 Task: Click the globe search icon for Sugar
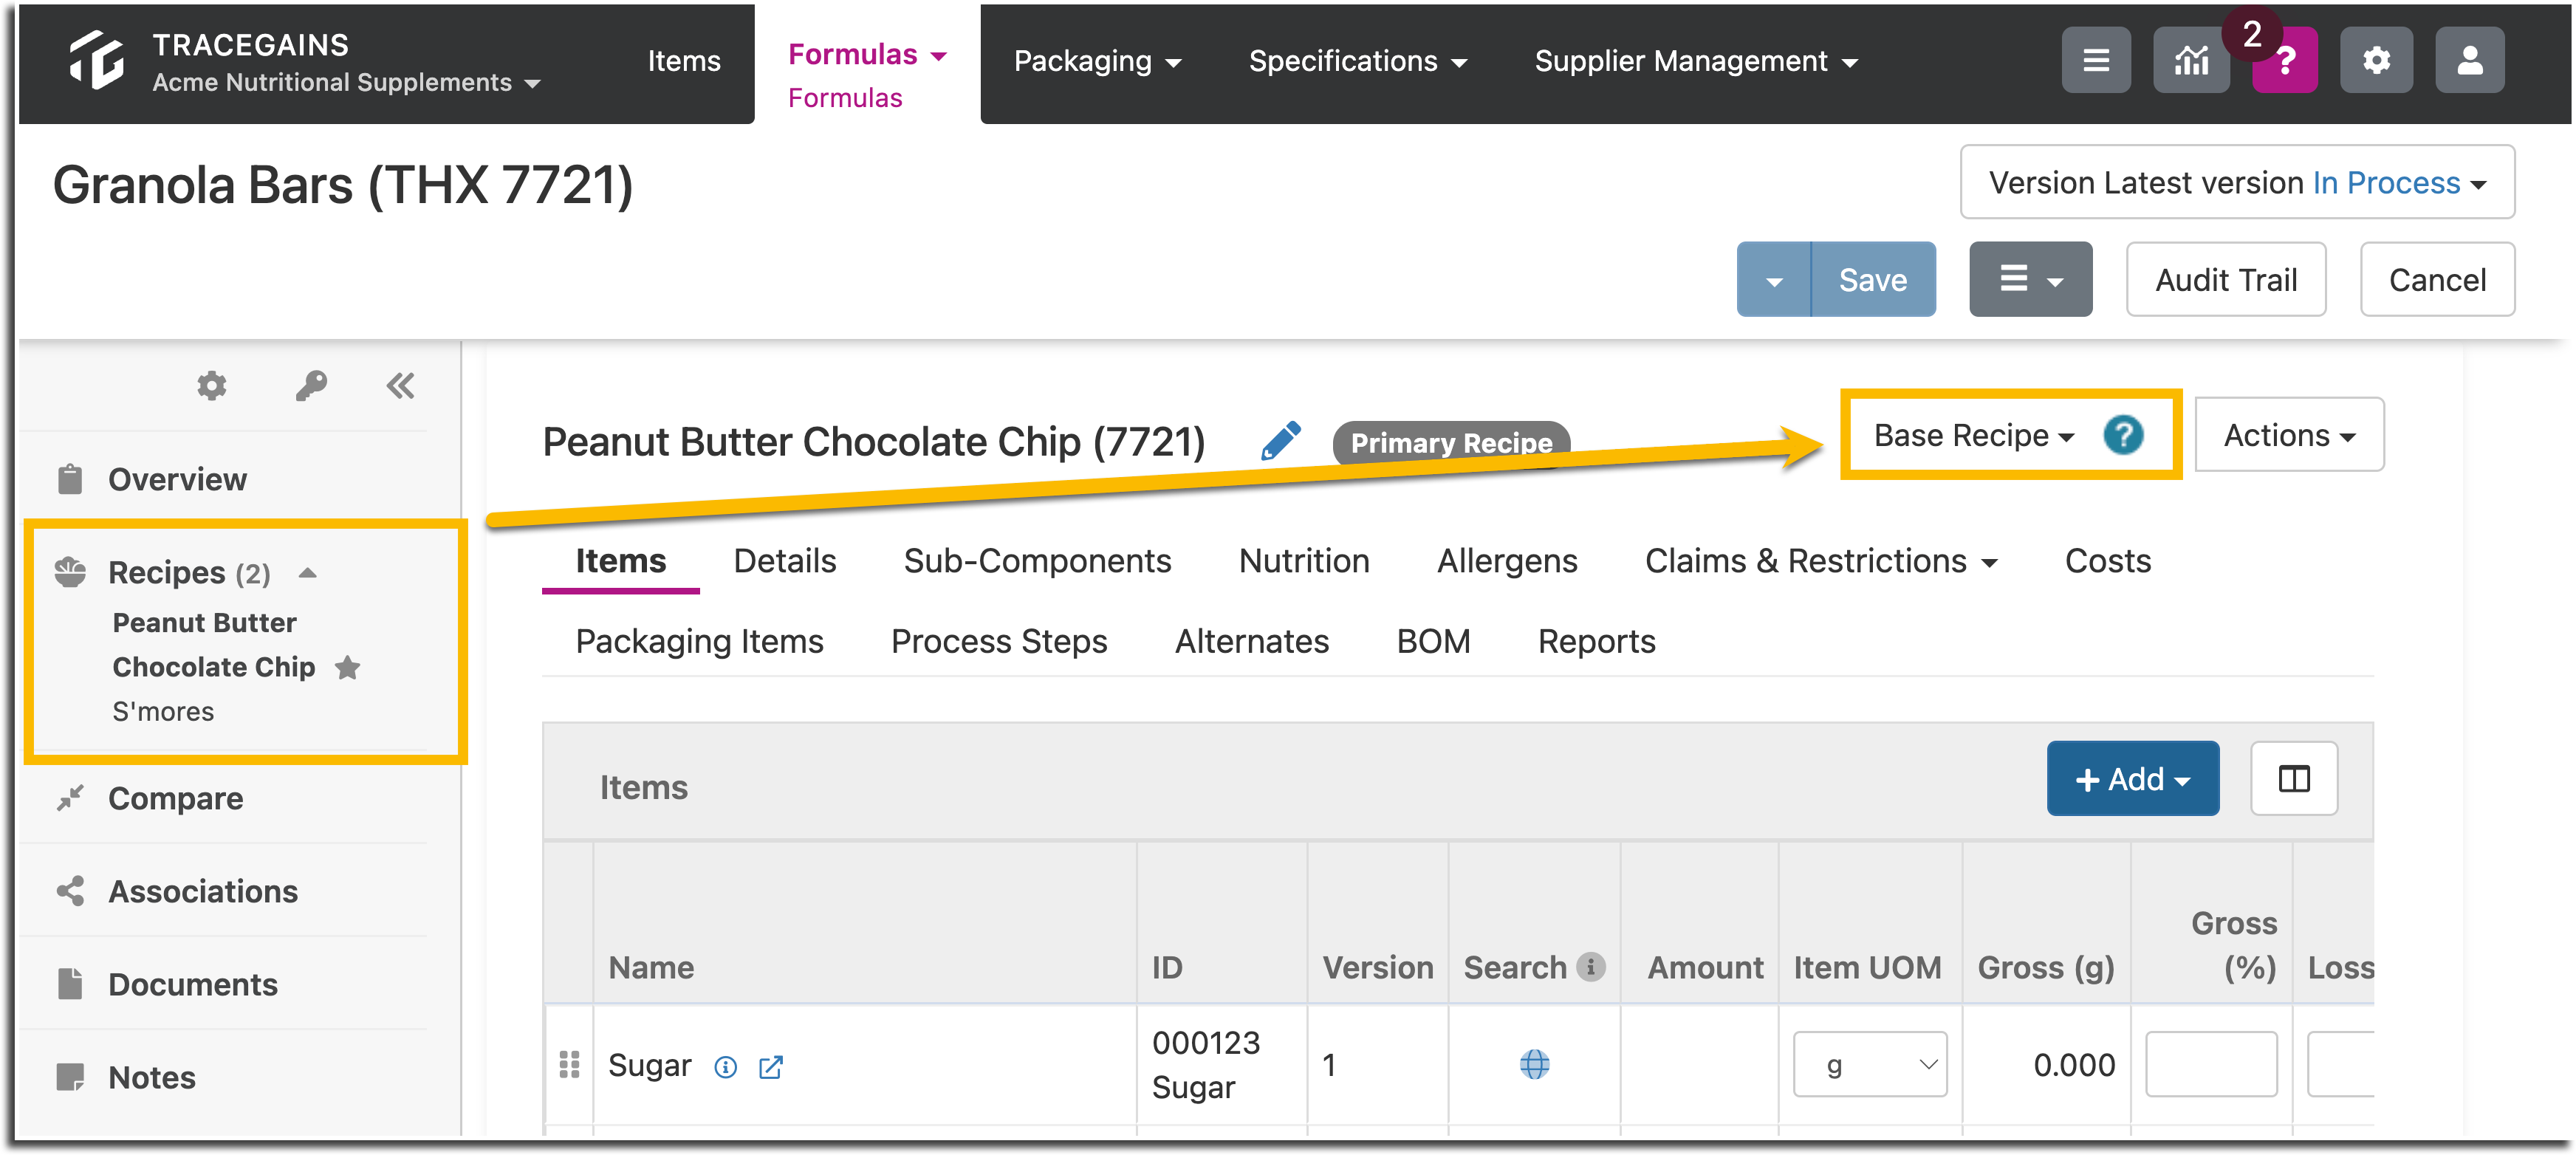pos(1534,1064)
